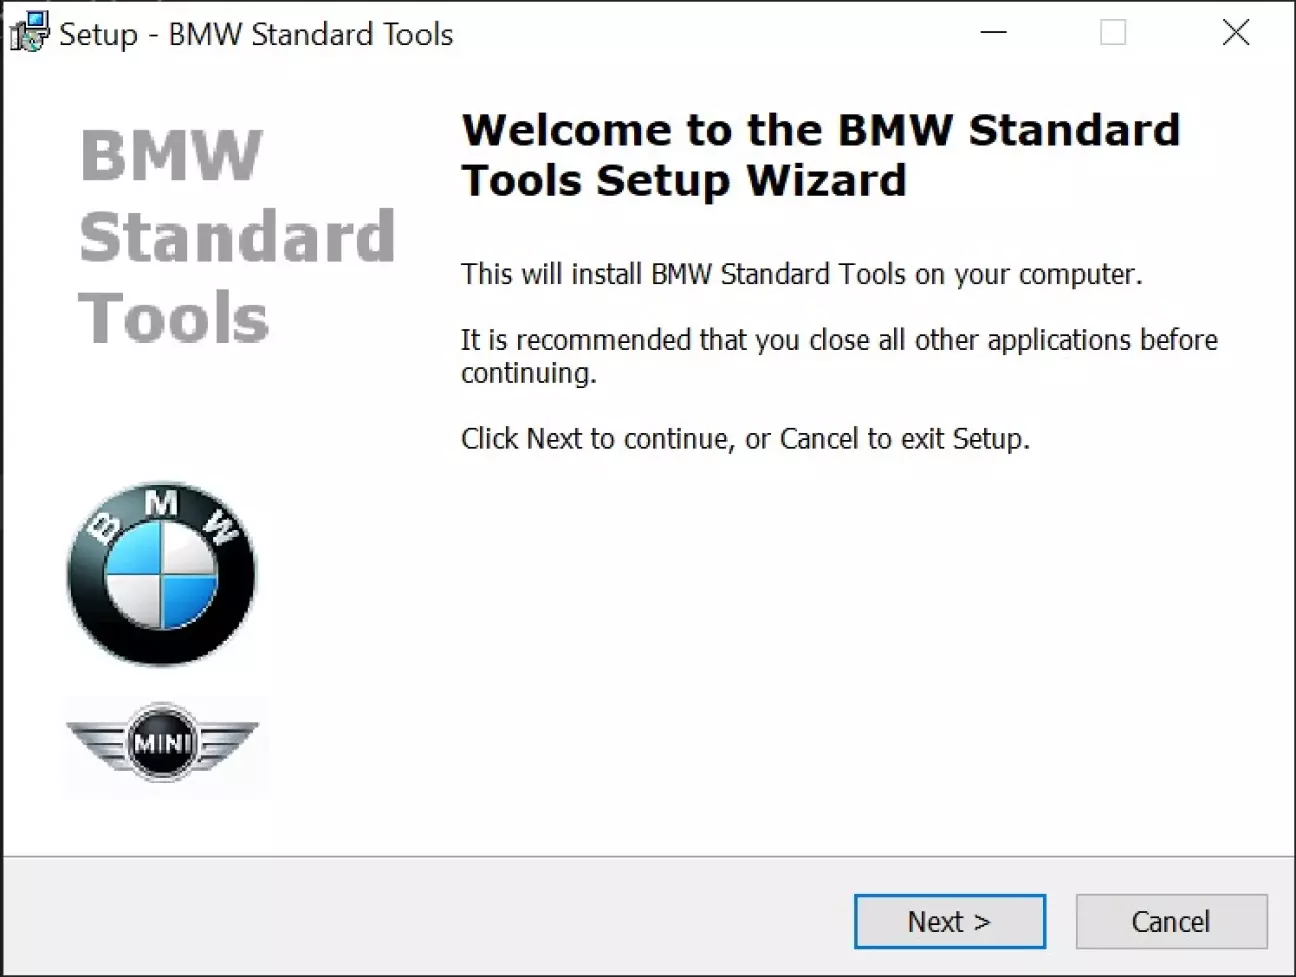This screenshot has width=1296, height=977.
Task: Click 'Click Next to continue, or Cancel' text
Action: point(745,439)
